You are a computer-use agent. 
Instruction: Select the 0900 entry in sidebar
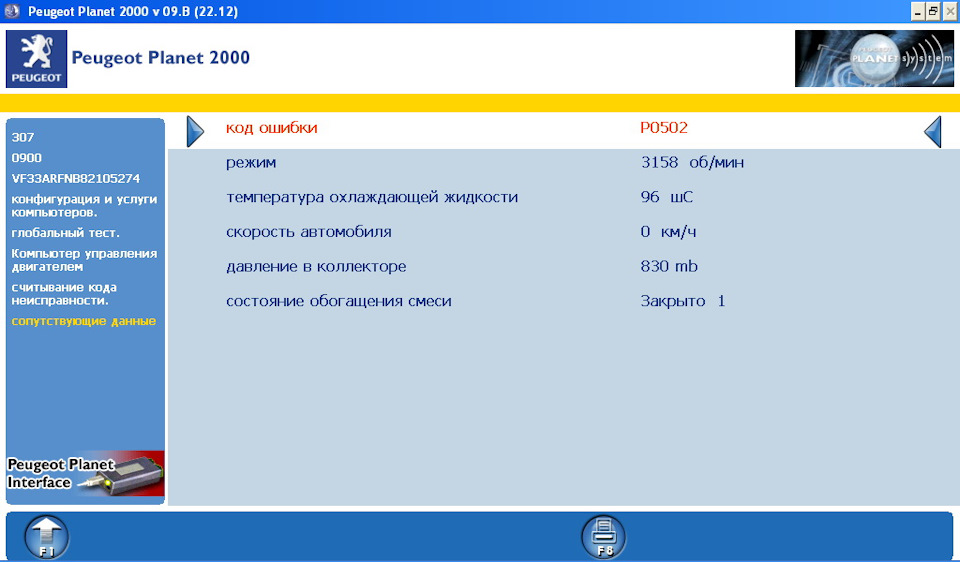[27, 158]
